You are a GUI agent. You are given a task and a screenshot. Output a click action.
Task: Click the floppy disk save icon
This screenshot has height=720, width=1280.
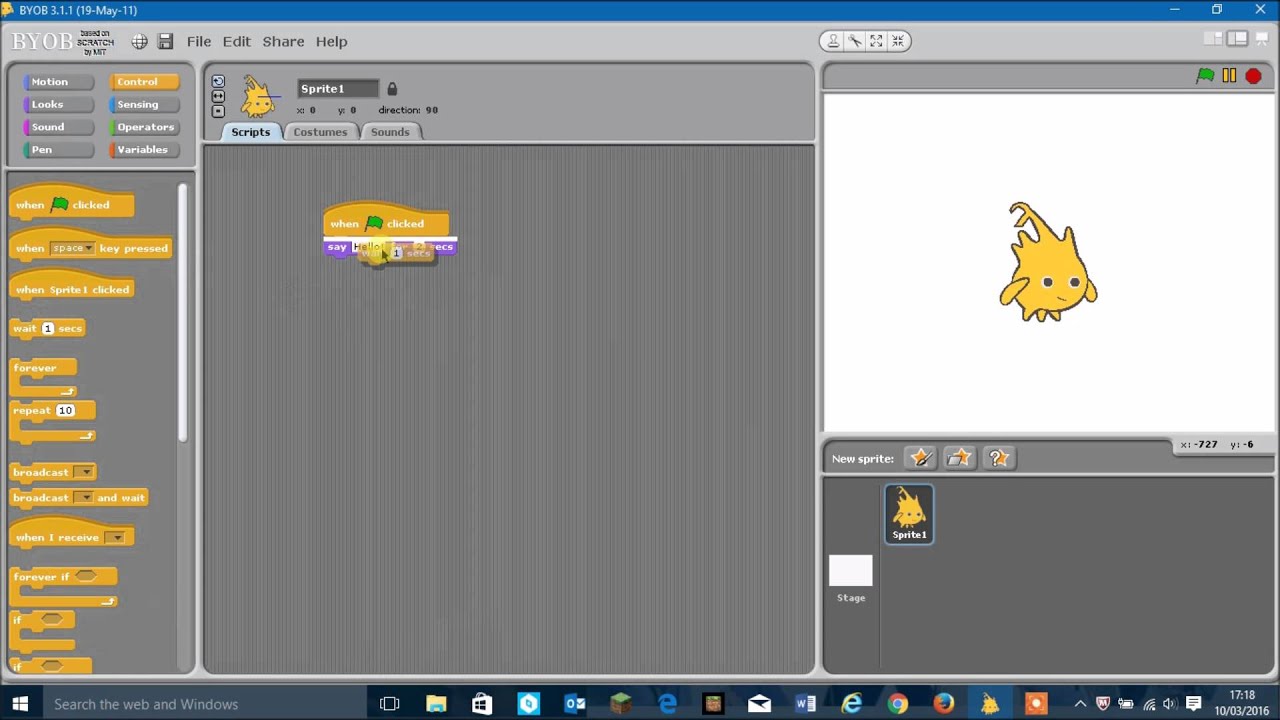[x=166, y=41]
